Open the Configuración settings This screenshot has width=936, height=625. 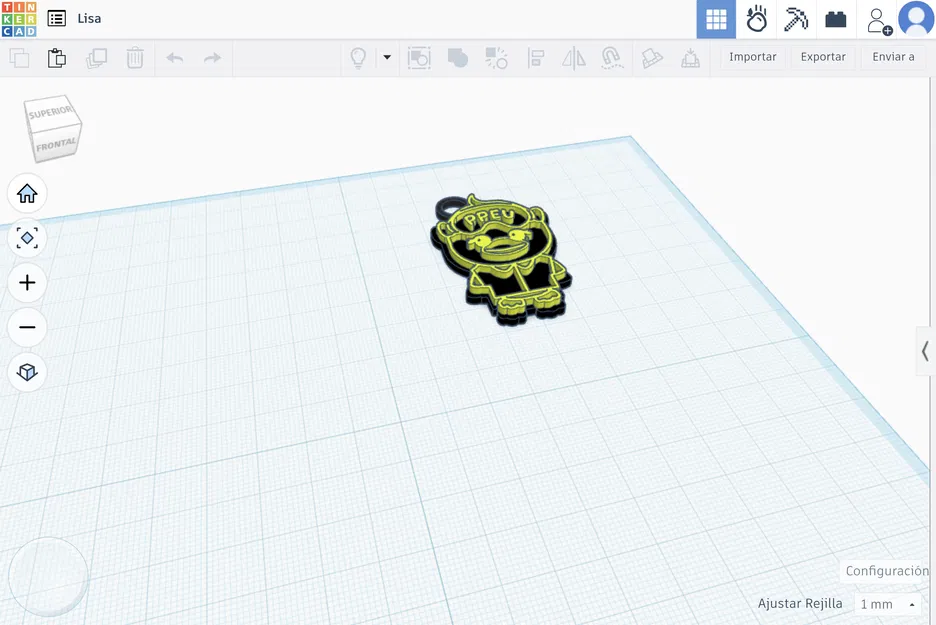(x=887, y=571)
